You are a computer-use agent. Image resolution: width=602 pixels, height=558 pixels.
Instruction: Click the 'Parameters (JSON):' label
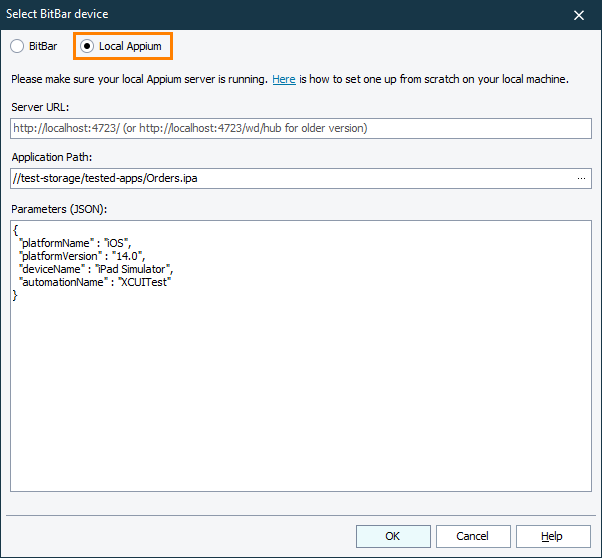(59, 208)
